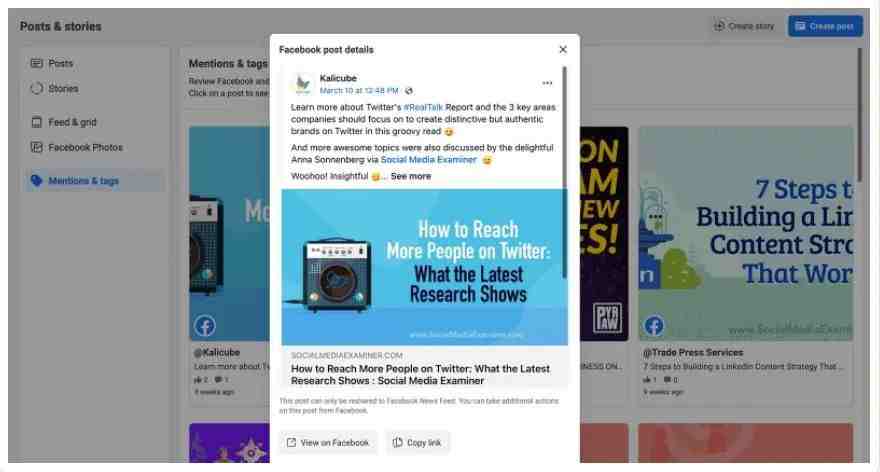Open the 7 Steps LinkedIn content card image
This screenshot has width=880, height=472.
coord(746,233)
